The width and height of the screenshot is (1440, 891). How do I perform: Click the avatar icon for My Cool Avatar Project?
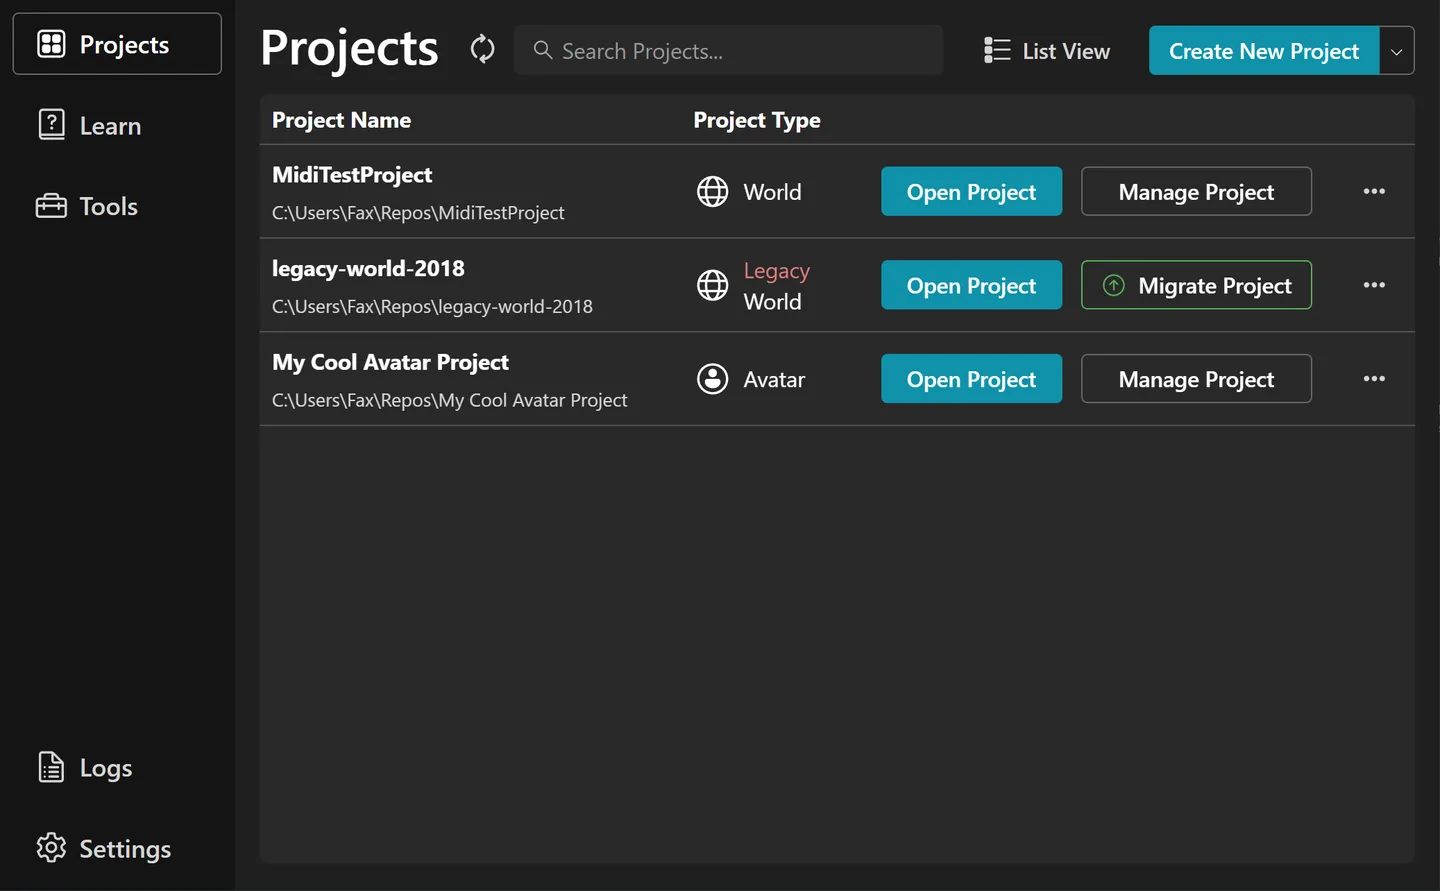coord(713,379)
